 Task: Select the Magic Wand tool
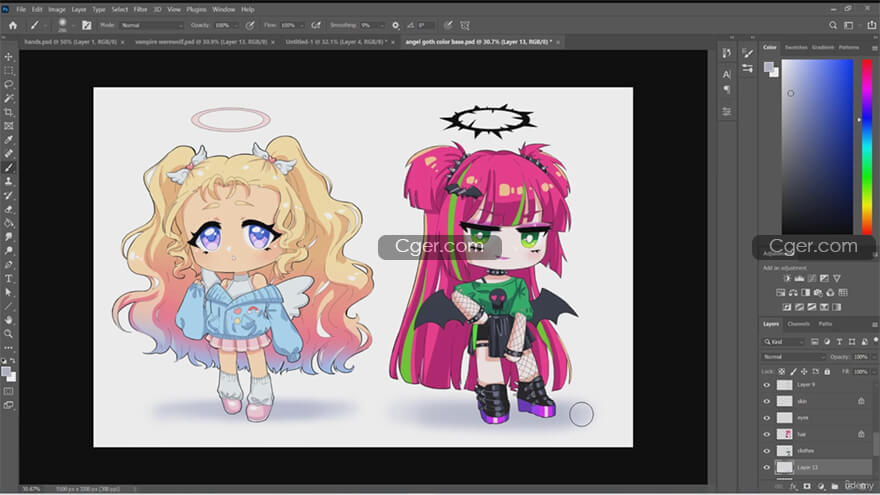tap(8, 98)
